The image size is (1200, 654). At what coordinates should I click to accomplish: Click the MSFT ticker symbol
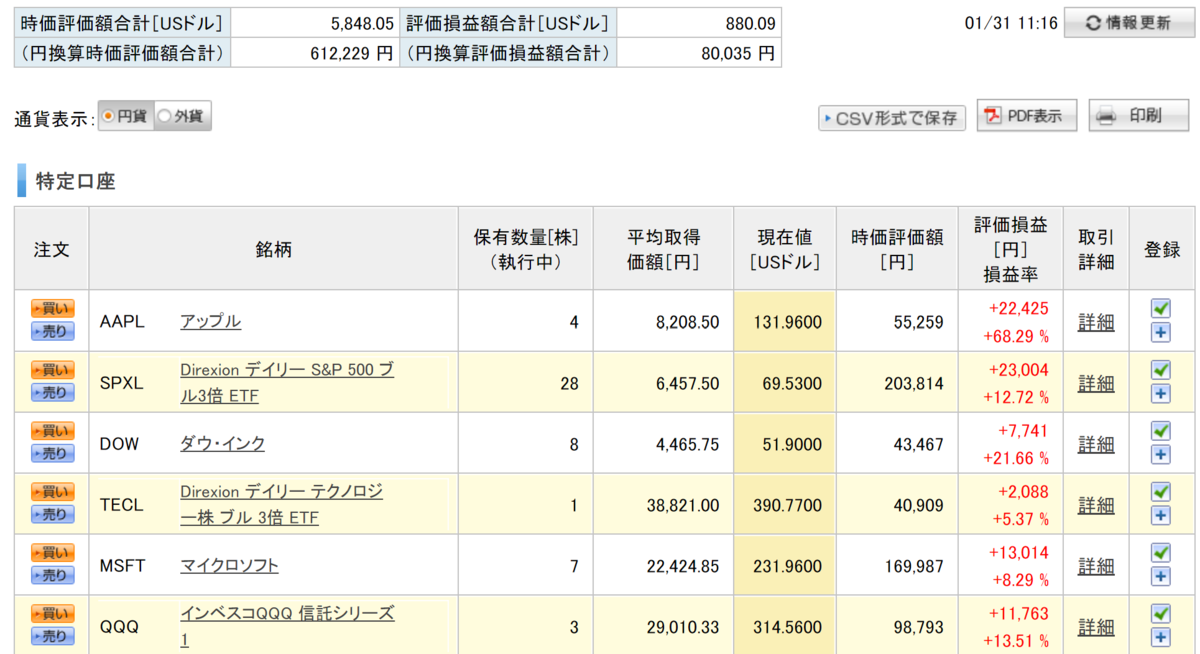coord(123,566)
